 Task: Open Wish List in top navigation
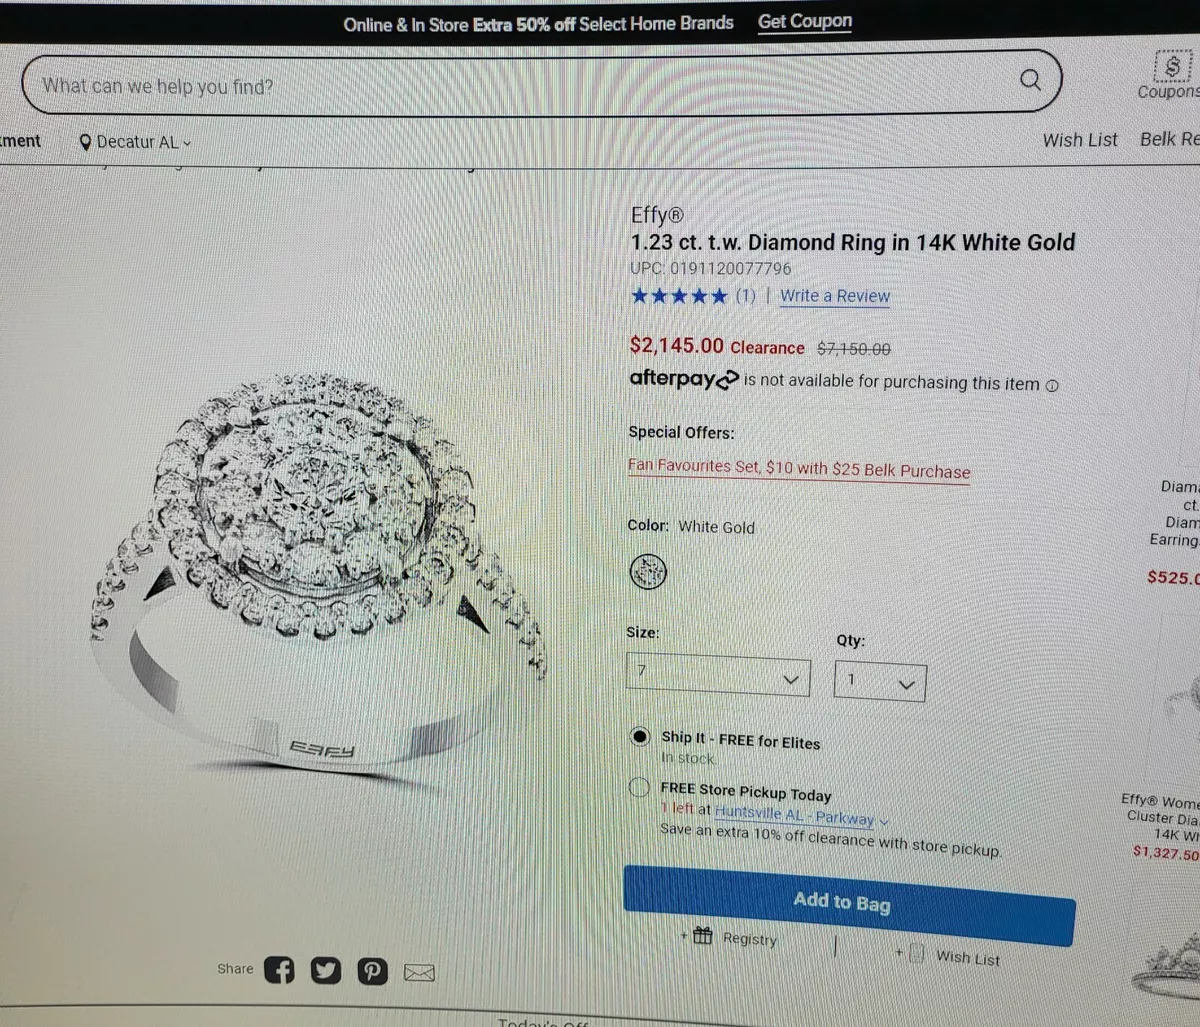tap(1080, 140)
